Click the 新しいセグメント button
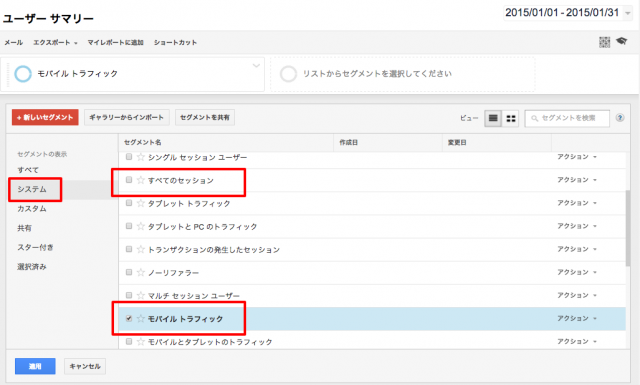 (45, 118)
